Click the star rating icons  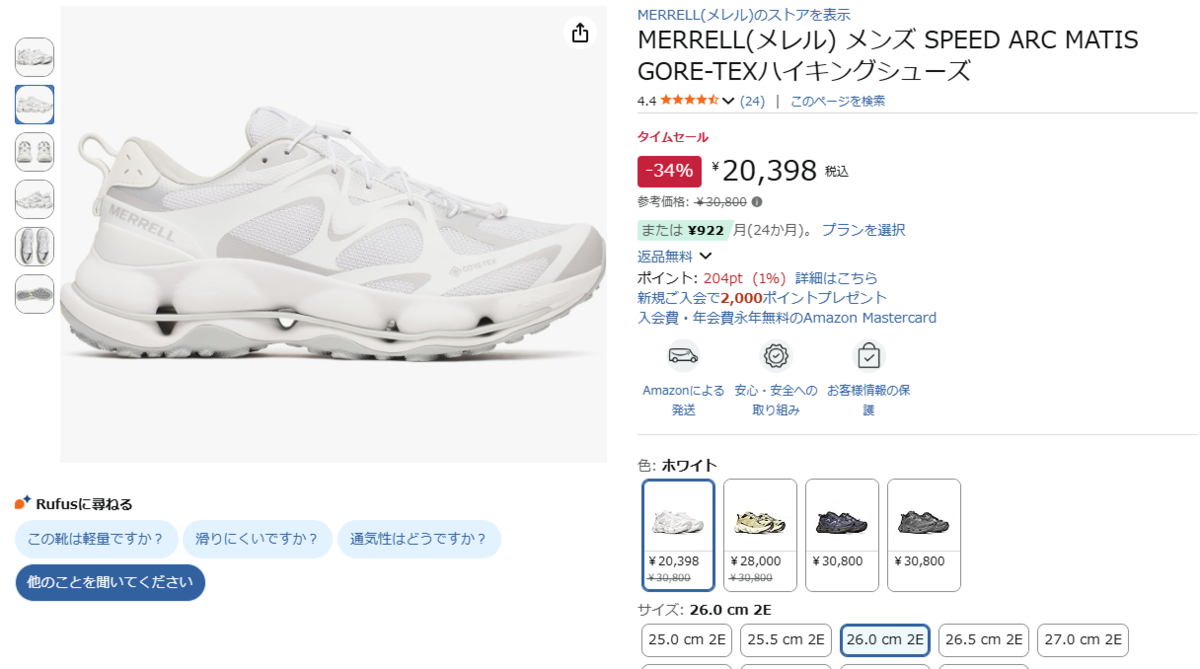point(689,100)
